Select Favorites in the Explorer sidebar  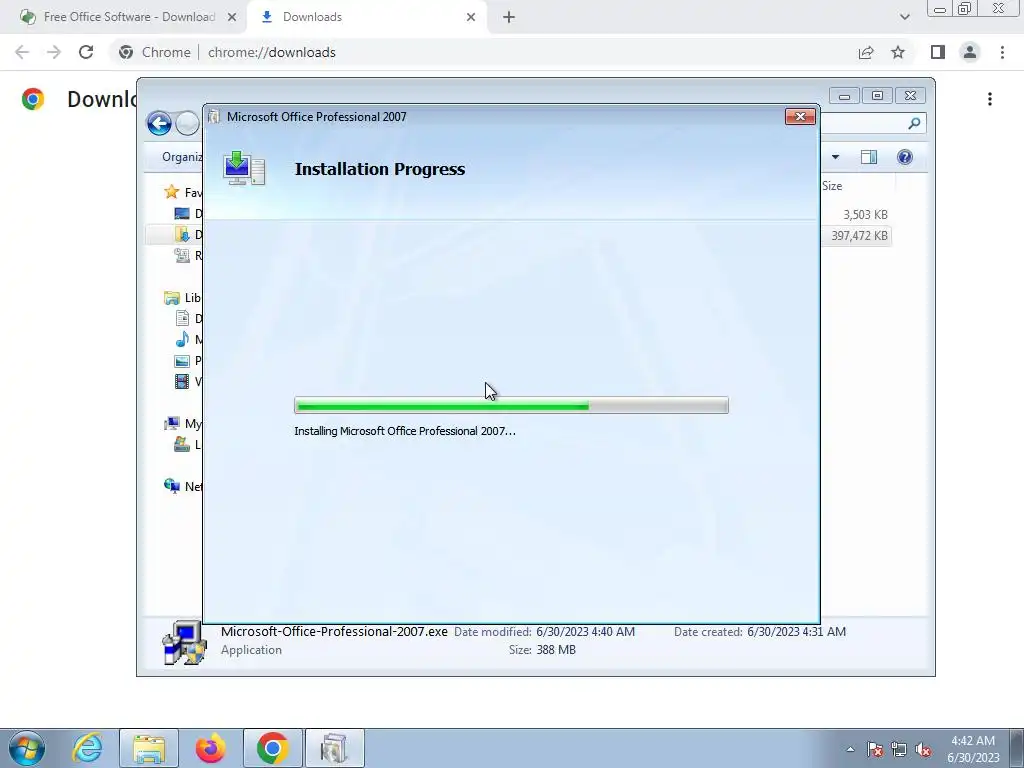183,192
